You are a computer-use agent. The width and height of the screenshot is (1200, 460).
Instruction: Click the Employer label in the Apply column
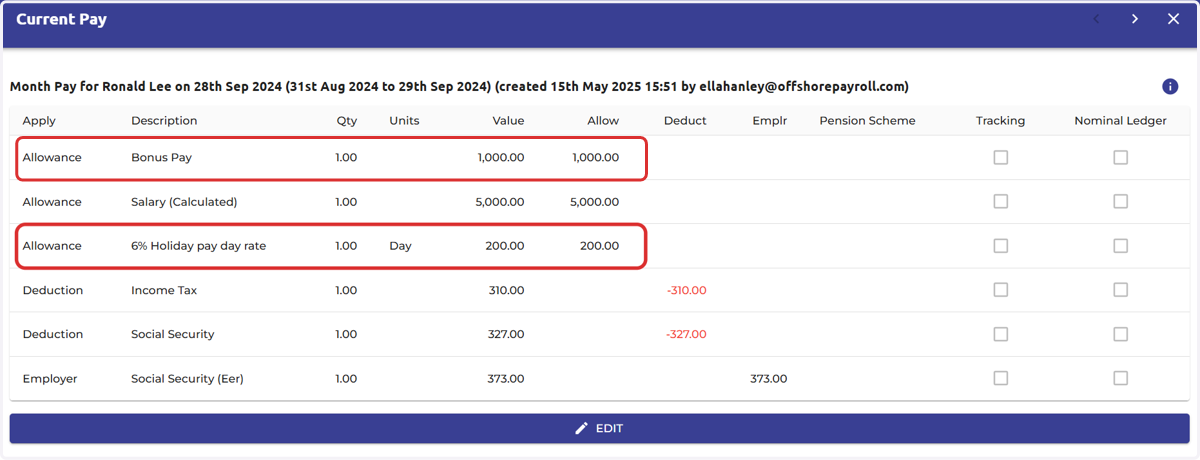[x=50, y=379]
